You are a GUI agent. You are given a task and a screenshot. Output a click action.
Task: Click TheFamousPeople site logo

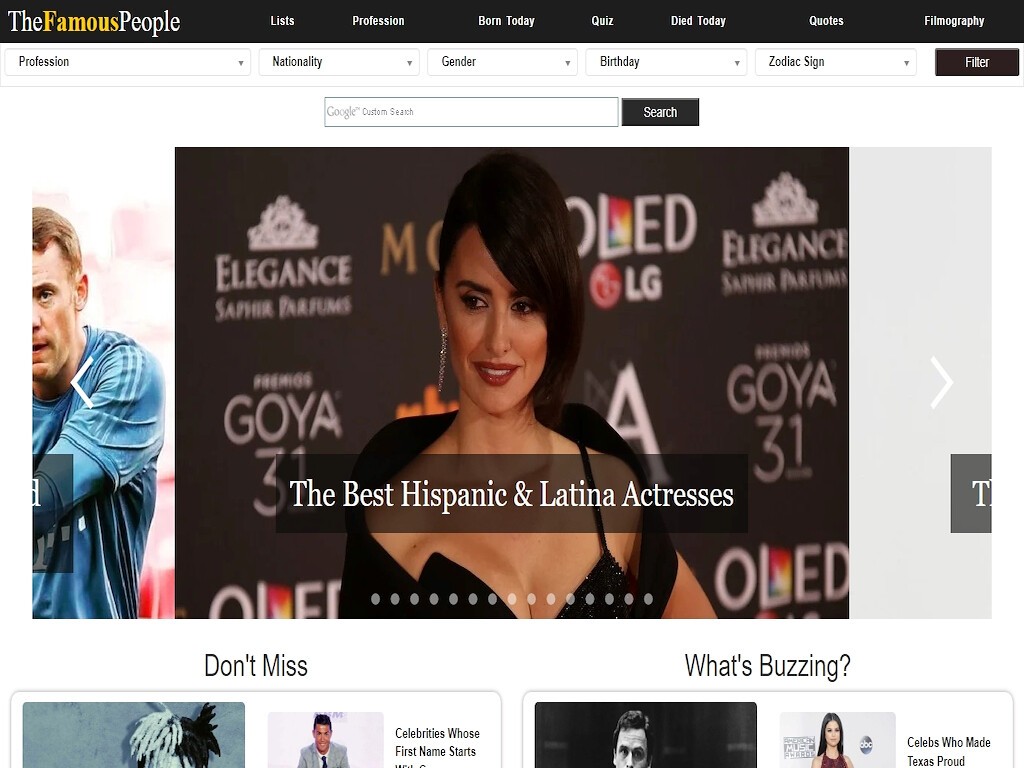click(x=94, y=22)
